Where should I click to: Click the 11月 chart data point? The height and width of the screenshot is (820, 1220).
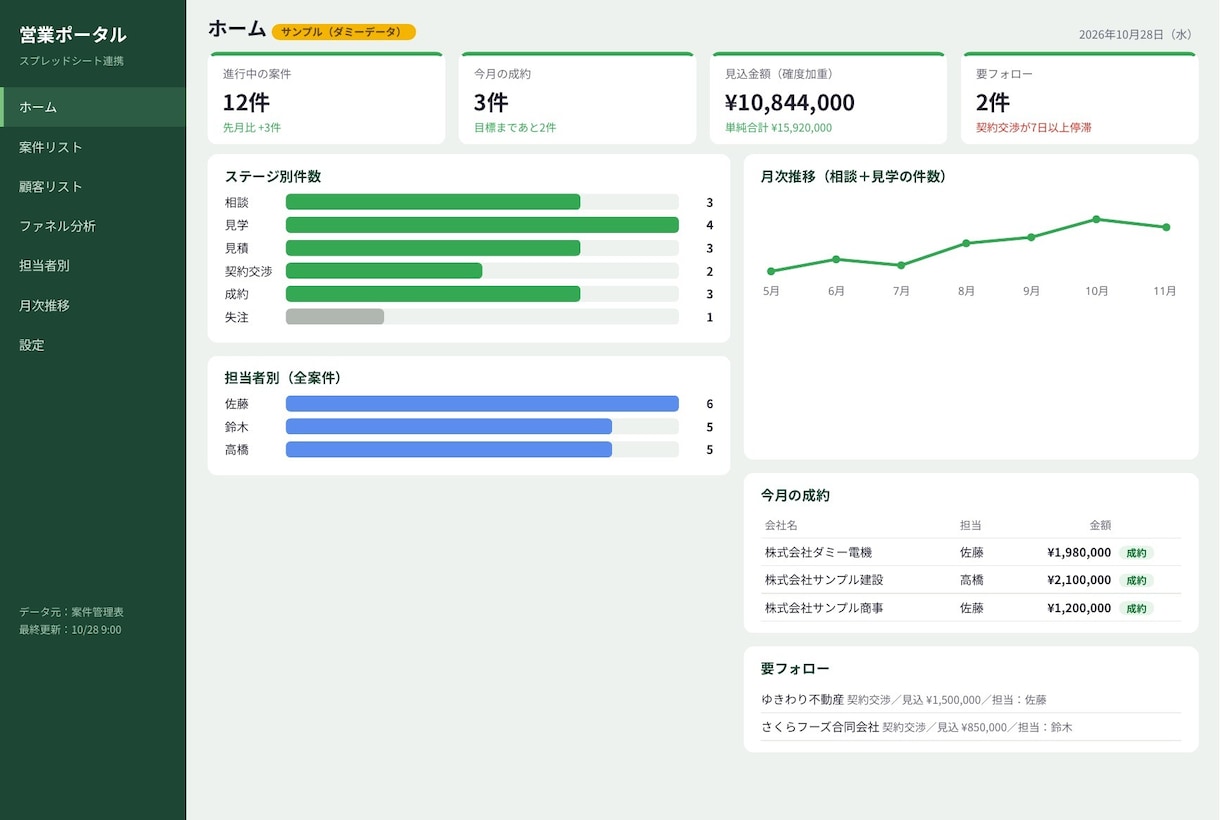1166,227
